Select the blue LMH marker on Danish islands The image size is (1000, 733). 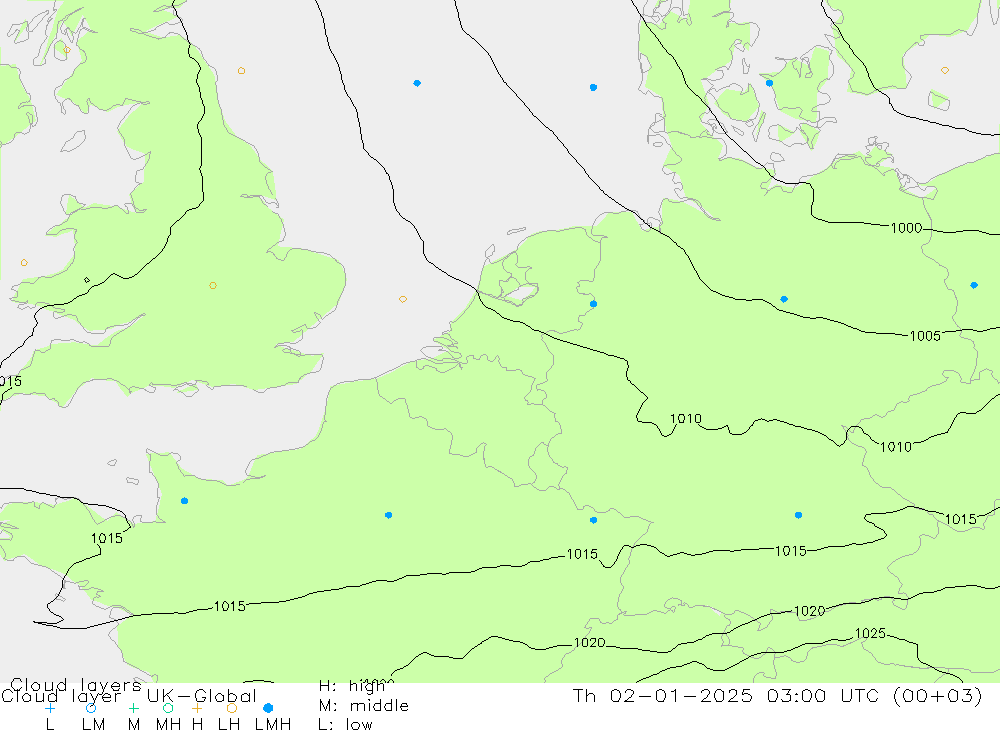tap(770, 83)
